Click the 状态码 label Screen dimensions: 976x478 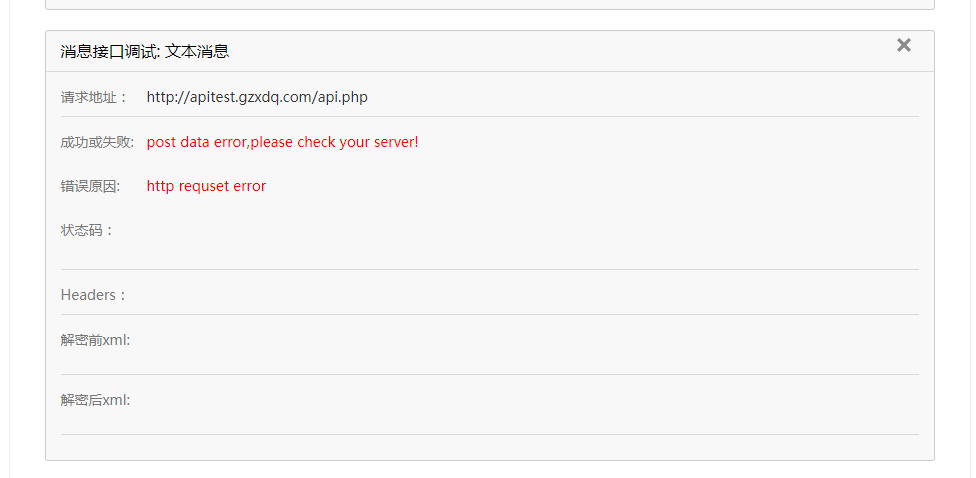[x=87, y=230]
